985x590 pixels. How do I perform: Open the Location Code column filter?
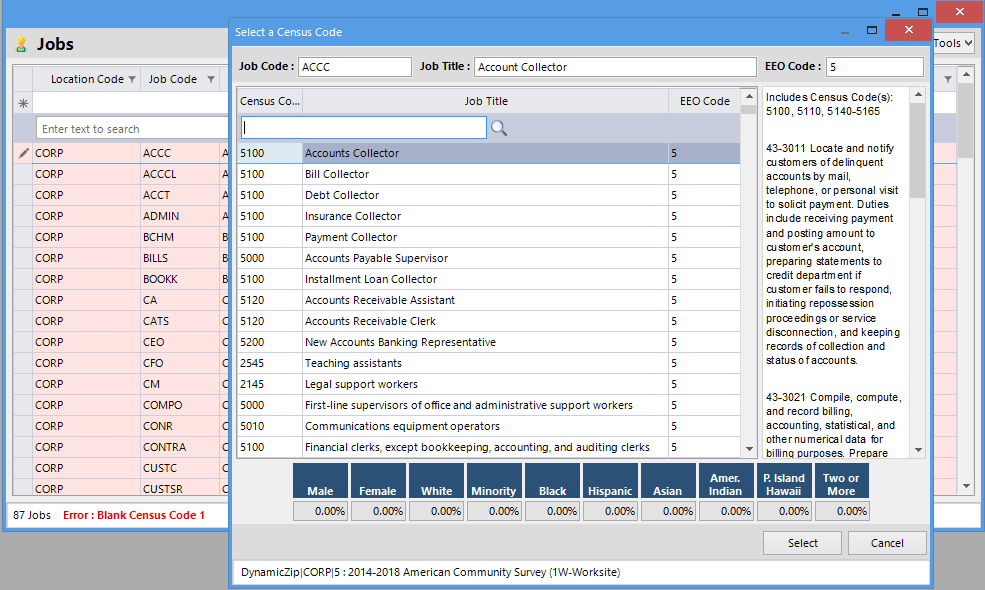(132, 79)
